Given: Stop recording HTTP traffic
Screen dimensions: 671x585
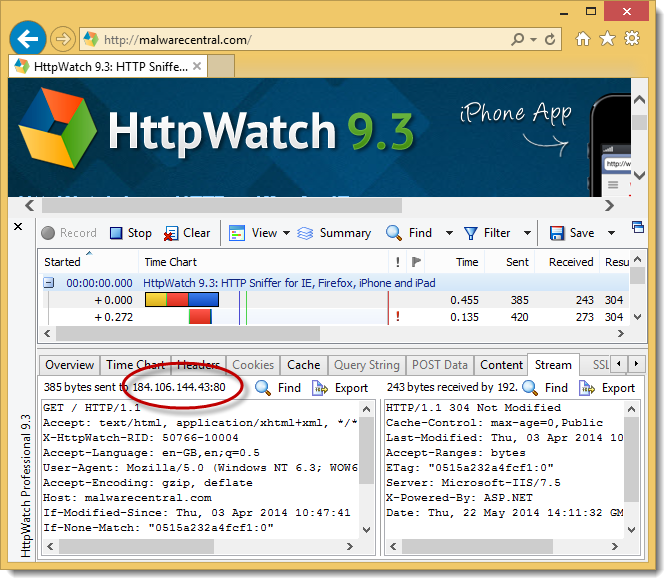Looking at the screenshot, I should pyautogui.click(x=131, y=233).
